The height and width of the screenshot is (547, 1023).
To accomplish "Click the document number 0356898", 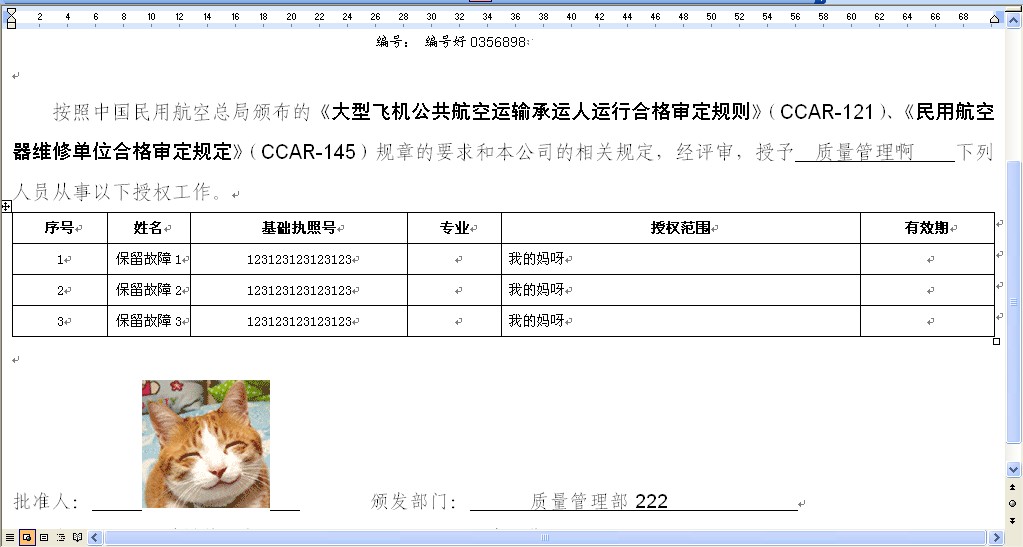I will tap(498, 42).
